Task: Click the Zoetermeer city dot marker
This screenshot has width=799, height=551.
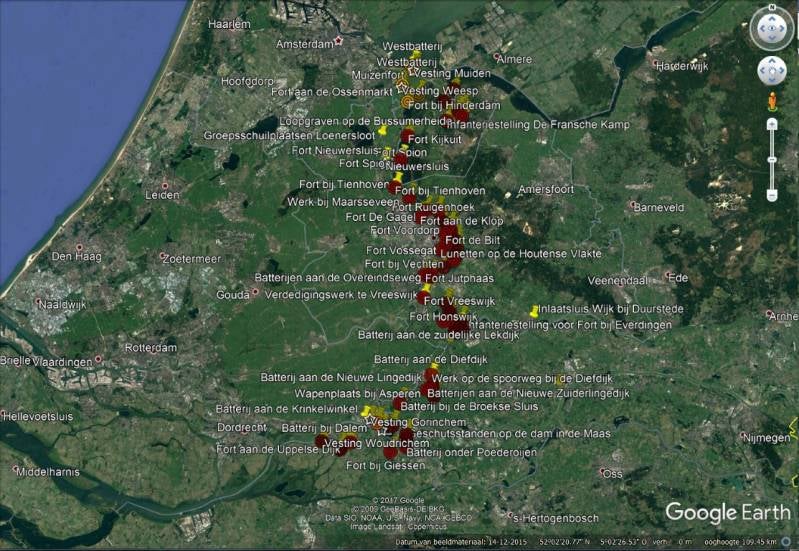Action: click(163, 256)
